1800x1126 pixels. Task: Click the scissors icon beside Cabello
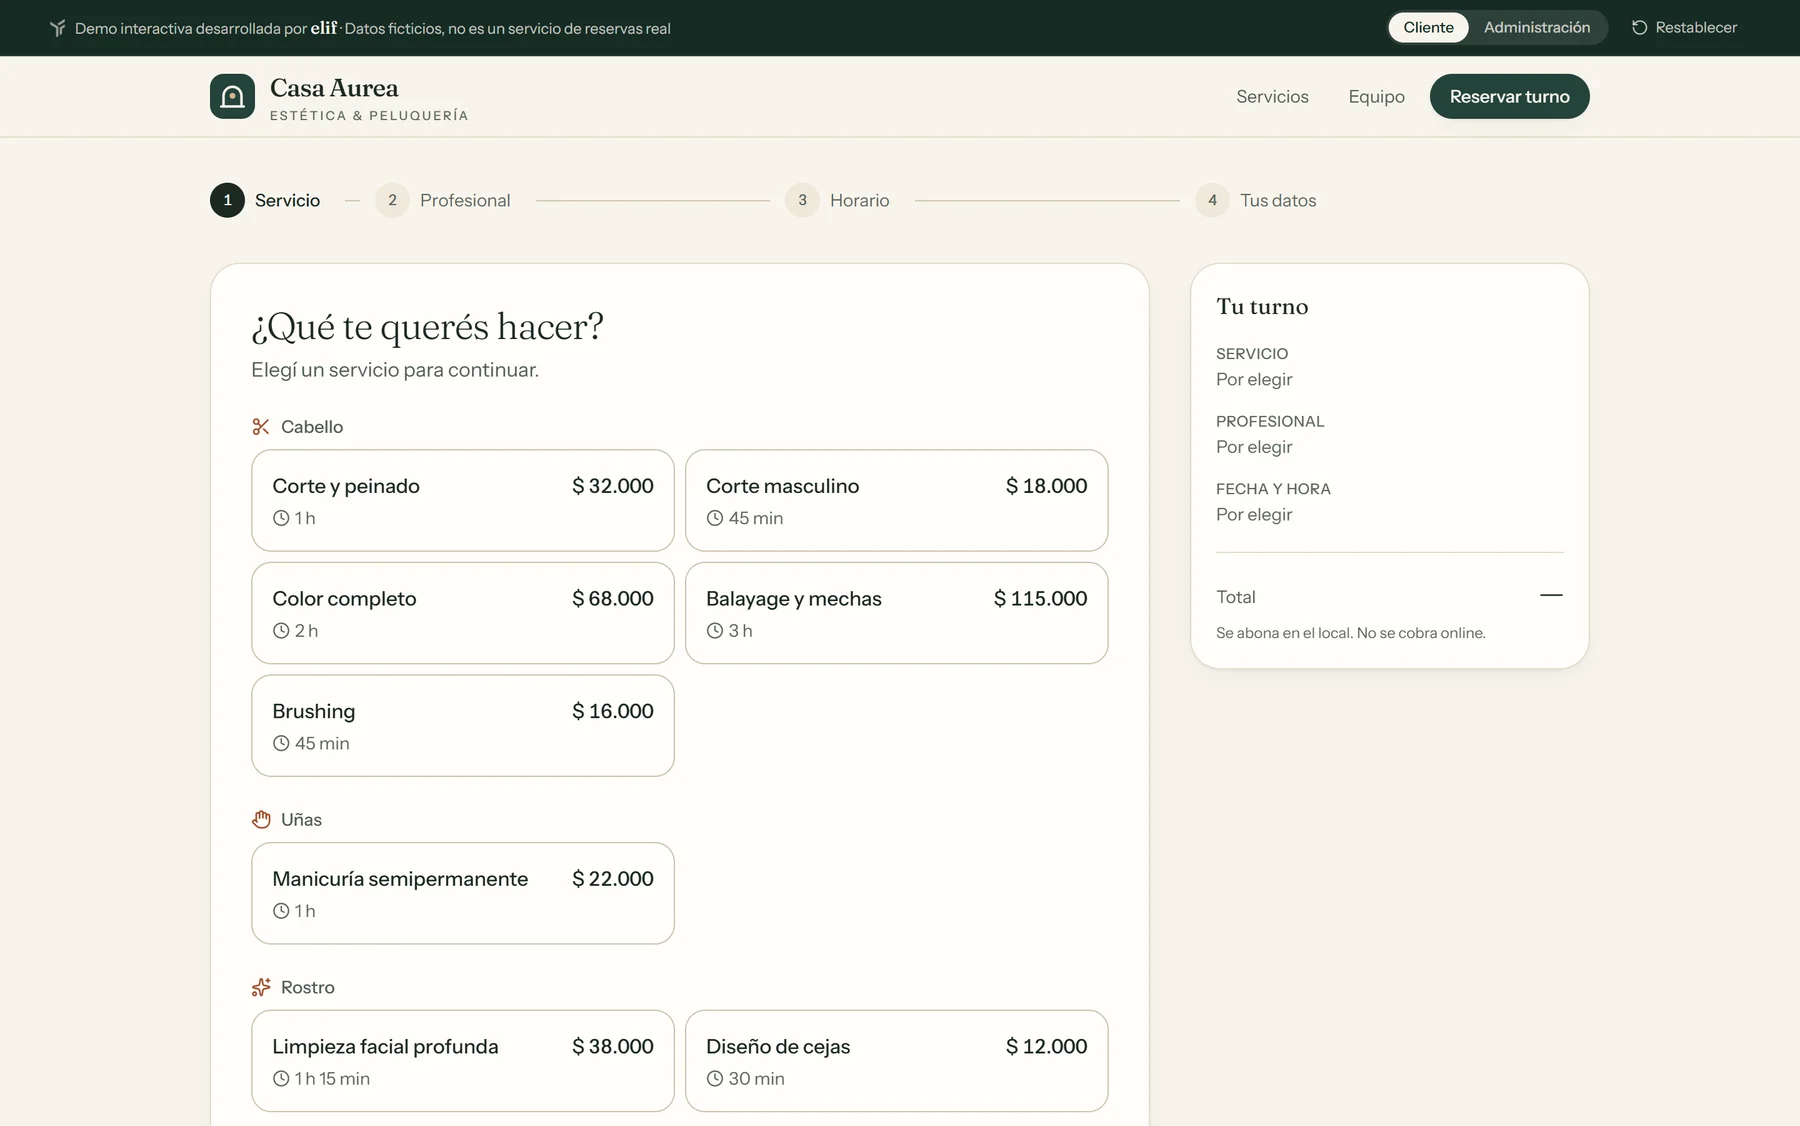(261, 427)
